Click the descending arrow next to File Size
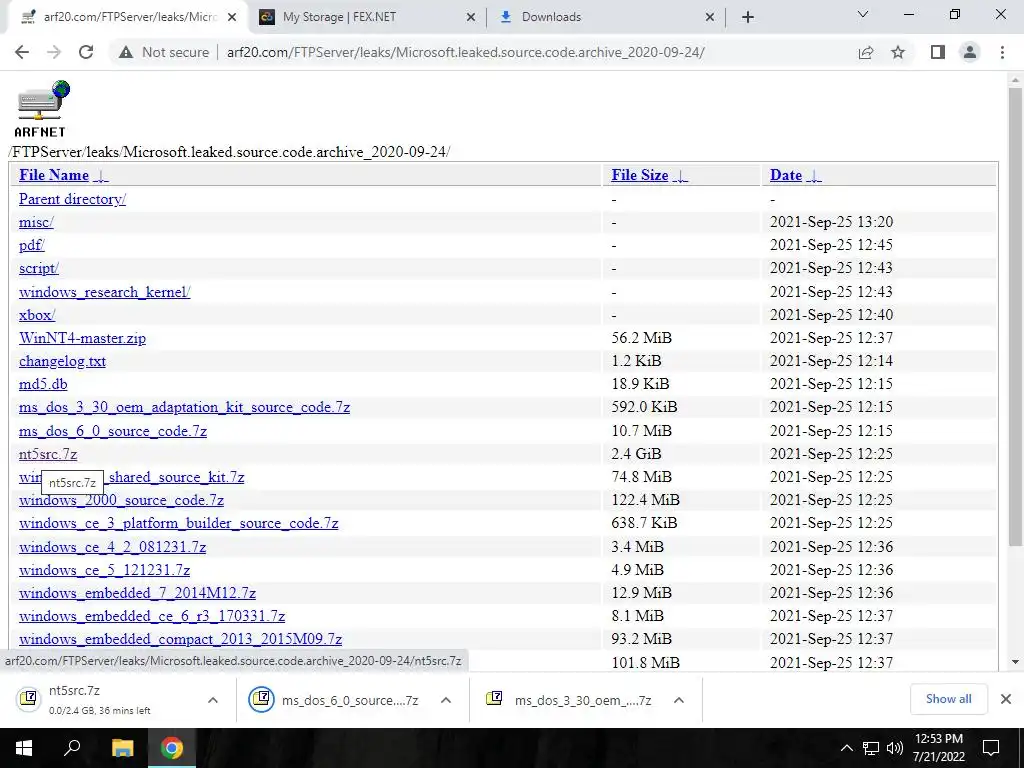Viewport: 1024px width, 768px height. (680, 176)
